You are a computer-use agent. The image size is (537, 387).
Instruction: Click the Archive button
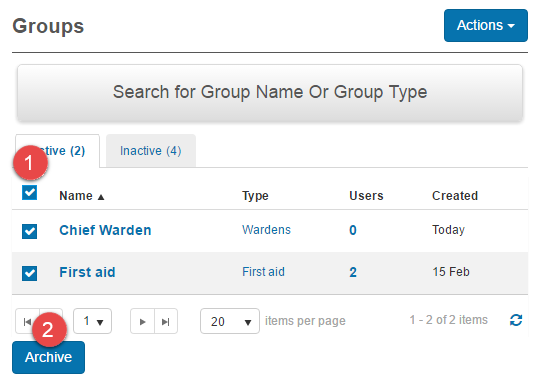(x=48, y=357)
